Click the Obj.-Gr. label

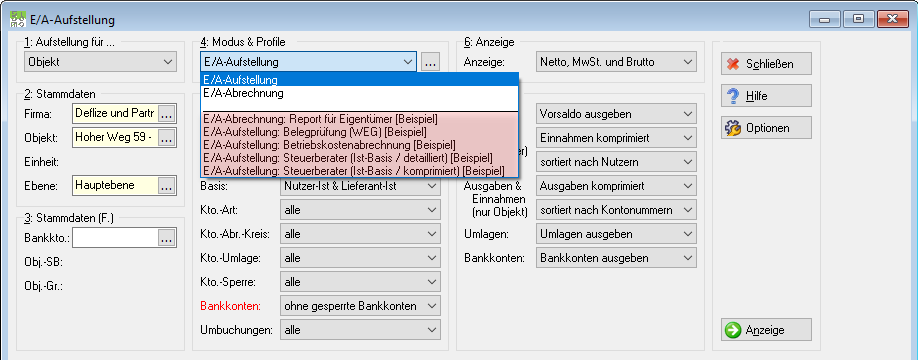click(44, 286)
